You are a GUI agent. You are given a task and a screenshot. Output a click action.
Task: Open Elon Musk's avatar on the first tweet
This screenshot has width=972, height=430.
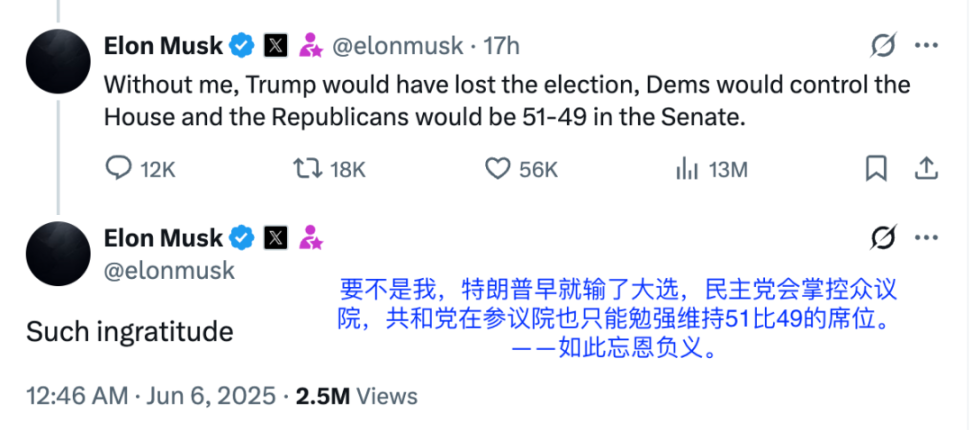click(x=58, y=61)
